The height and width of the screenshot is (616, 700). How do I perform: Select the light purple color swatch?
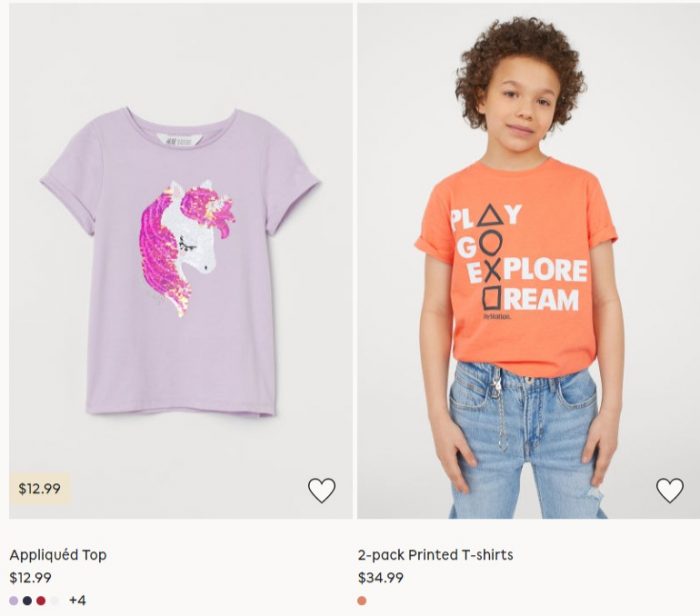(14, 600)
